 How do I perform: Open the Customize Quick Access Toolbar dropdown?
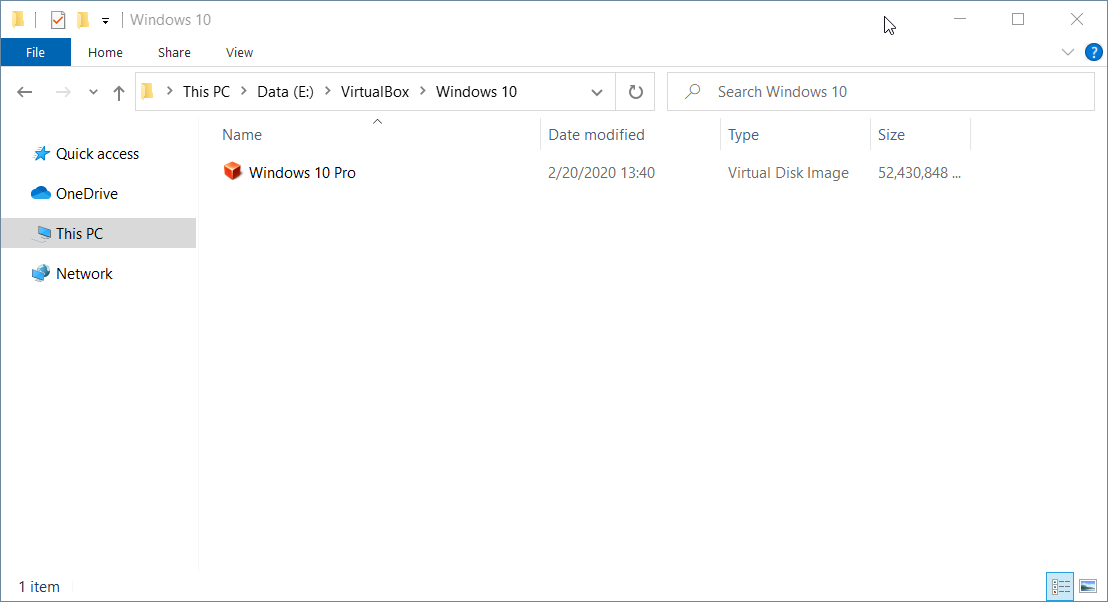click(105, 20)
